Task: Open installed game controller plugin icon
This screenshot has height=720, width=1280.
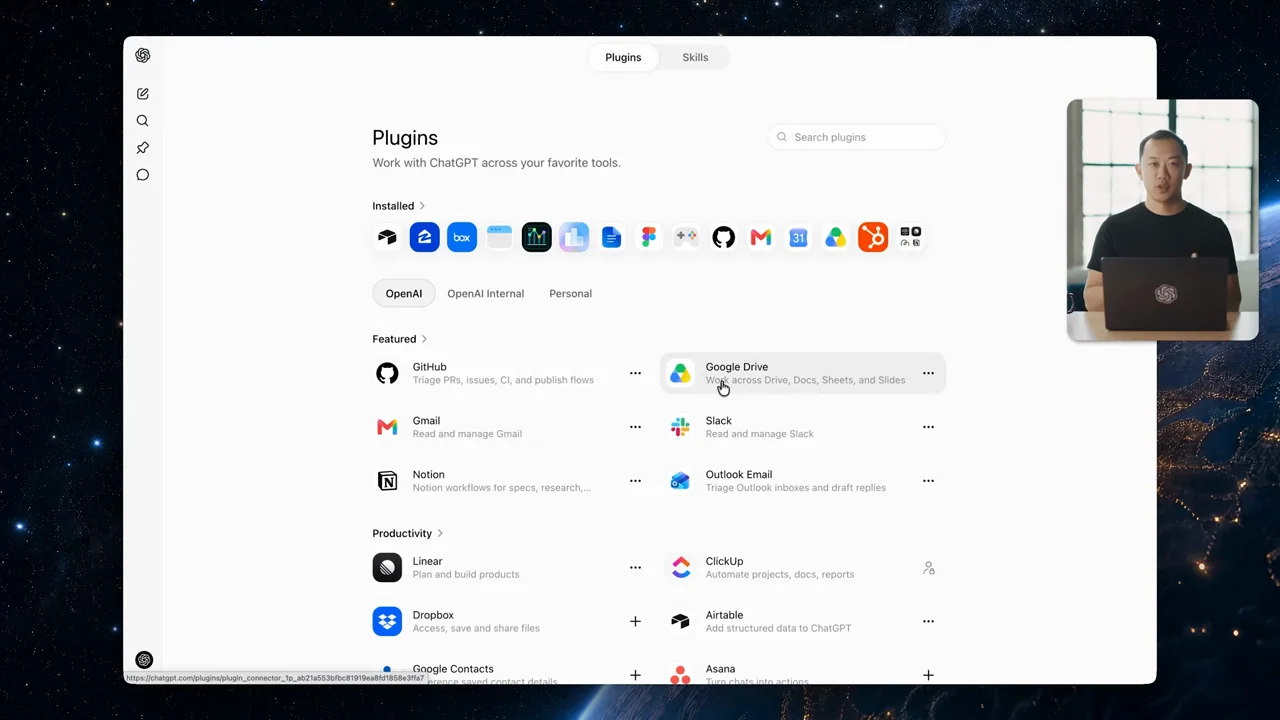Action: pos(686,237)
